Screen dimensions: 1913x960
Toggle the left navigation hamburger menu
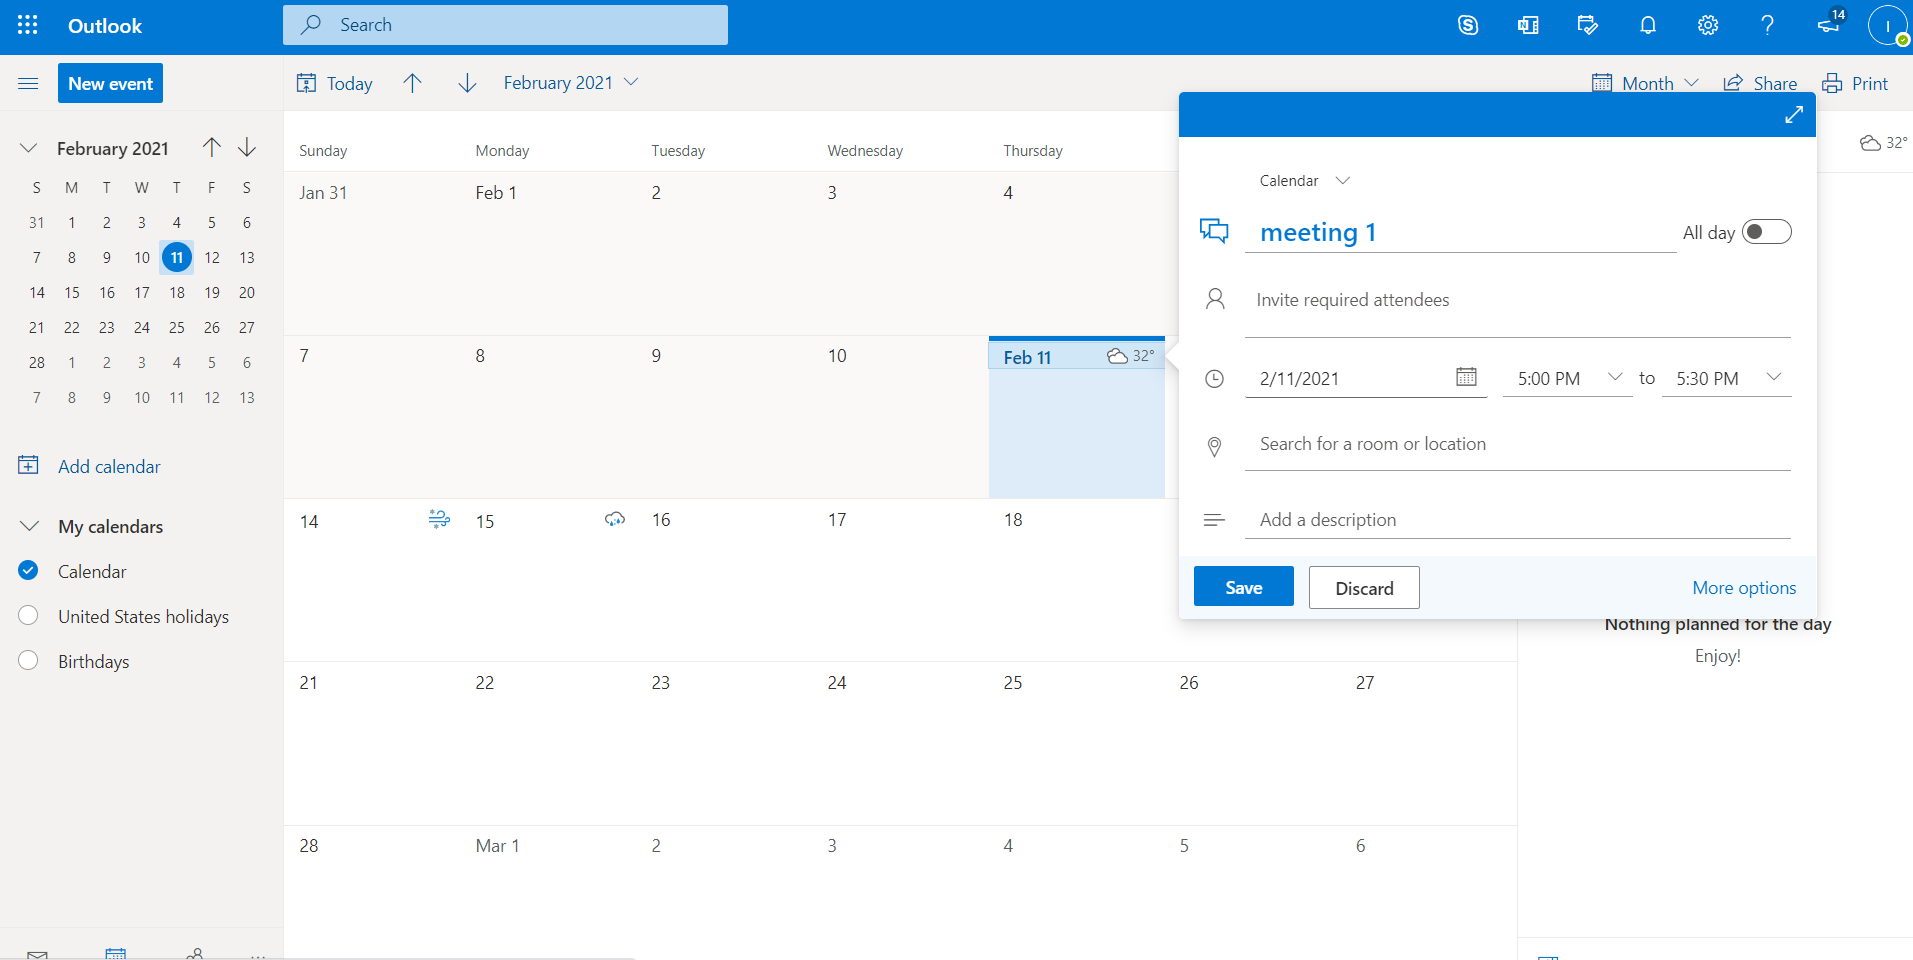28,84
